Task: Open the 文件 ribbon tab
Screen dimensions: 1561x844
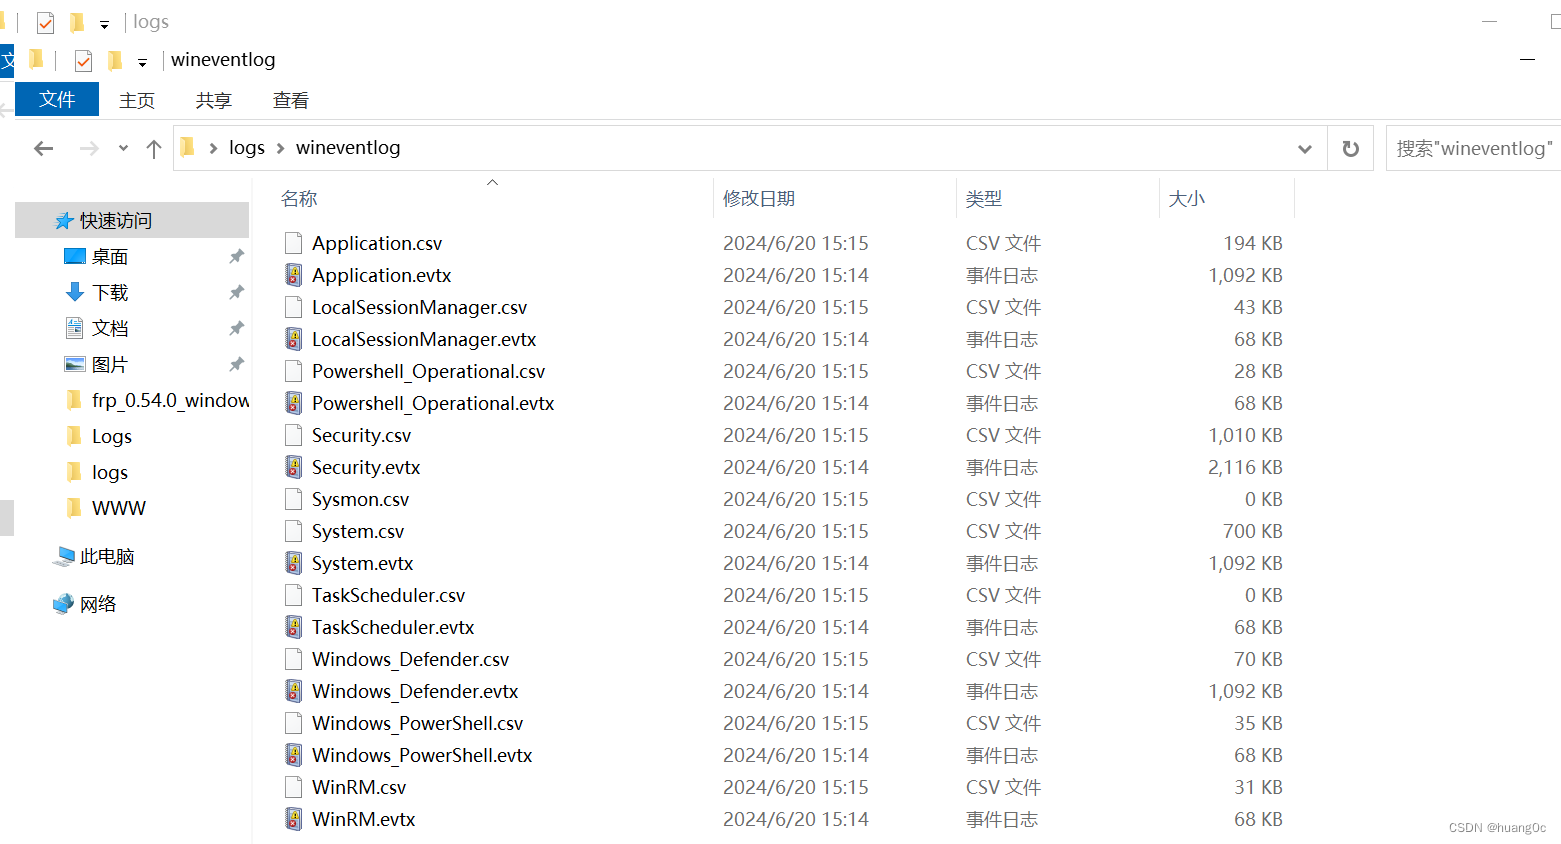Action: [x=57, y=99]
